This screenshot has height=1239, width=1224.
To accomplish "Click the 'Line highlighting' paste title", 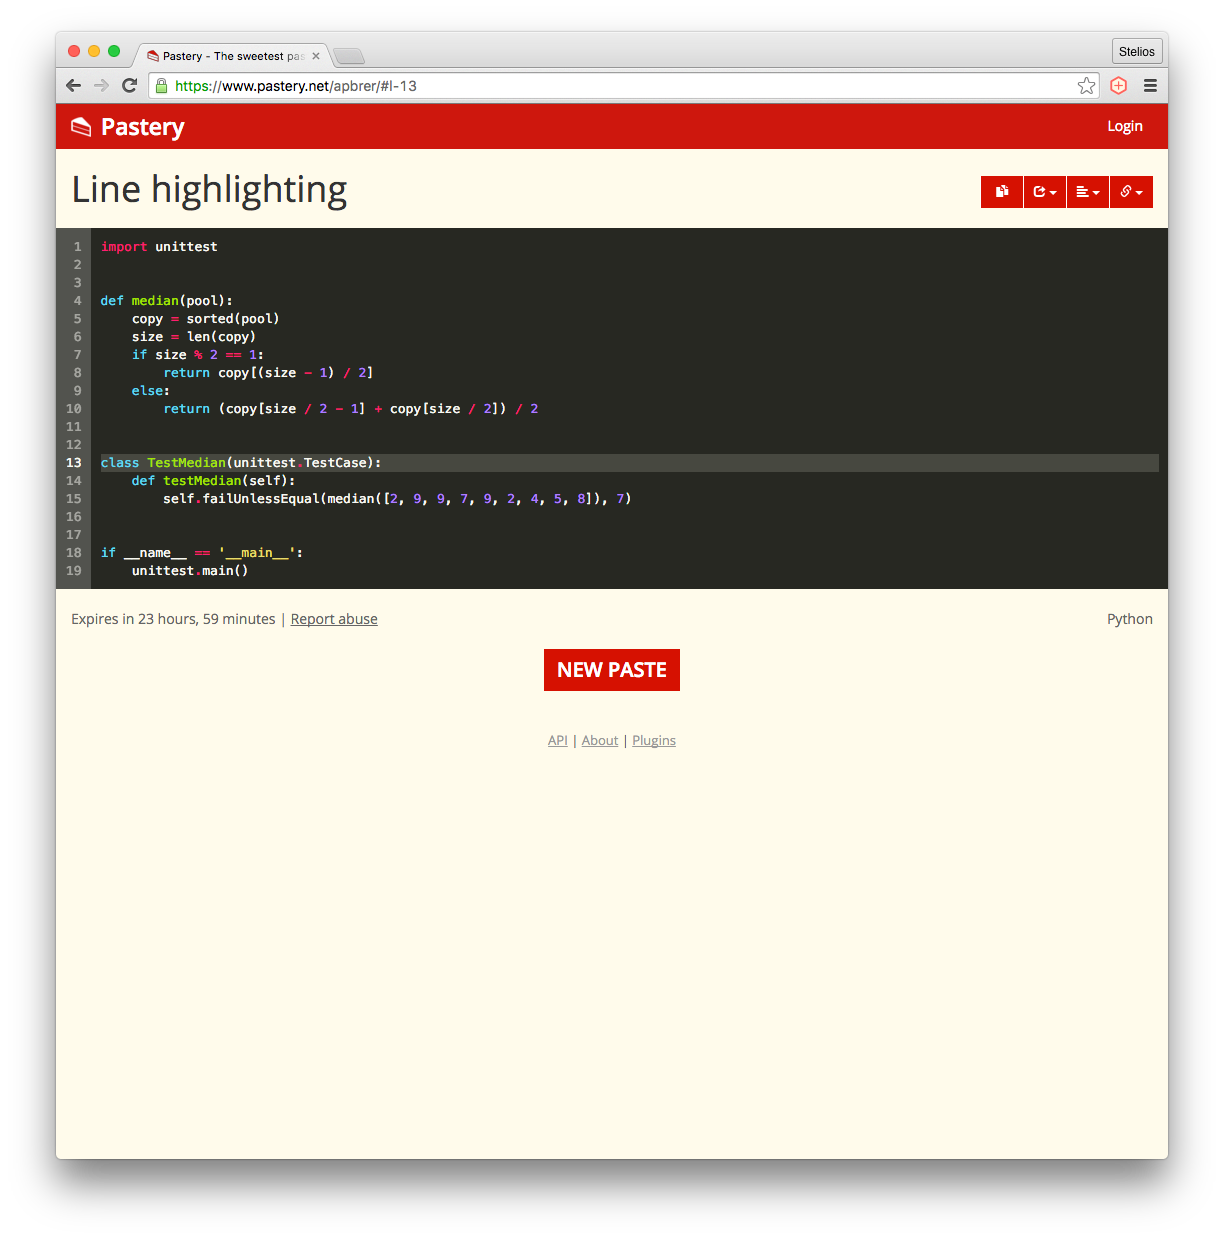I will pyautogui.click(x=209, y=190).
